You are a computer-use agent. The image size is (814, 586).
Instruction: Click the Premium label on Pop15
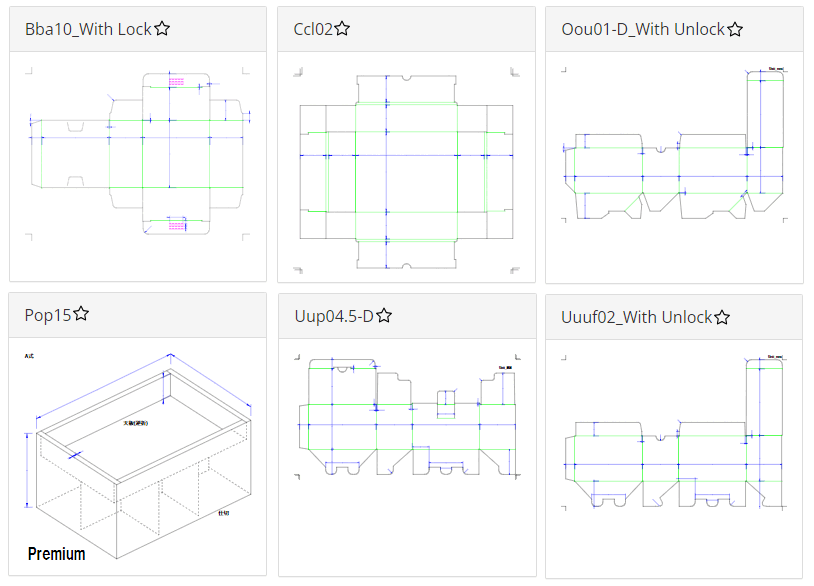57,554
